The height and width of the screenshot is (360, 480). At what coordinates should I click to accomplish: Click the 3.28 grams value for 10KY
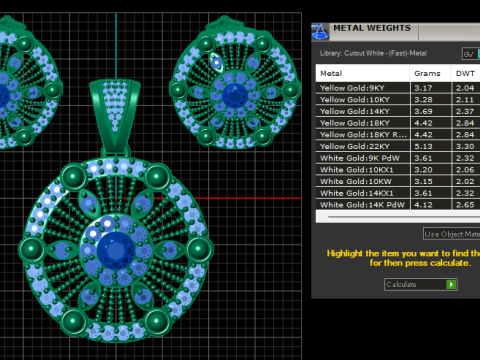pyautogui.click(x=423, y=100)
